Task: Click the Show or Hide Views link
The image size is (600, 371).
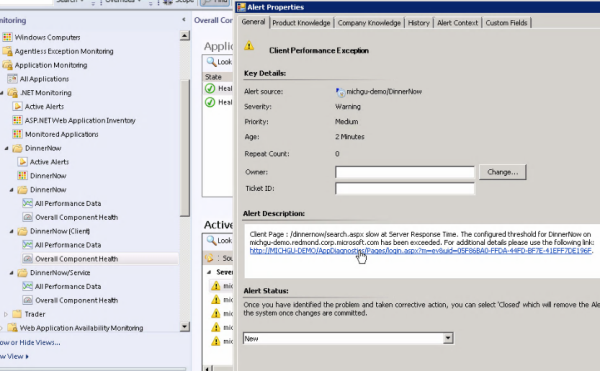Action: 30,342
